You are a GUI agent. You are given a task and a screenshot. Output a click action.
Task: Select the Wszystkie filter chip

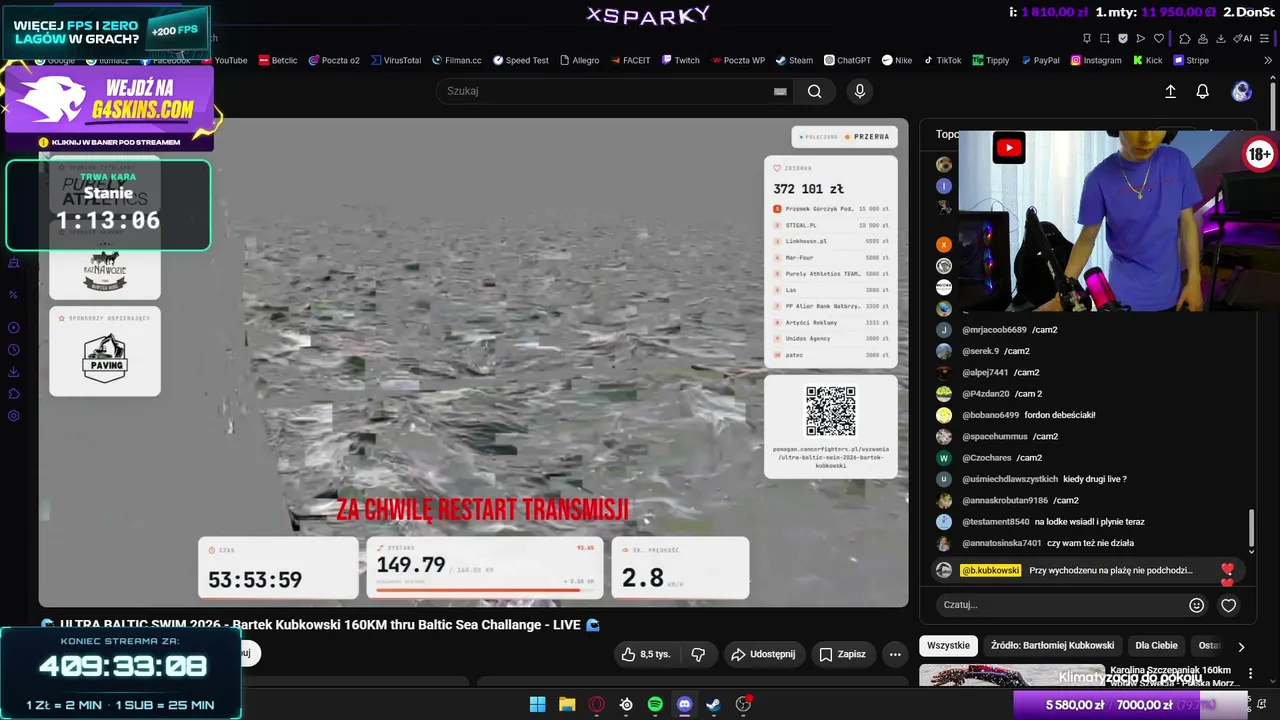coord(948,646)
